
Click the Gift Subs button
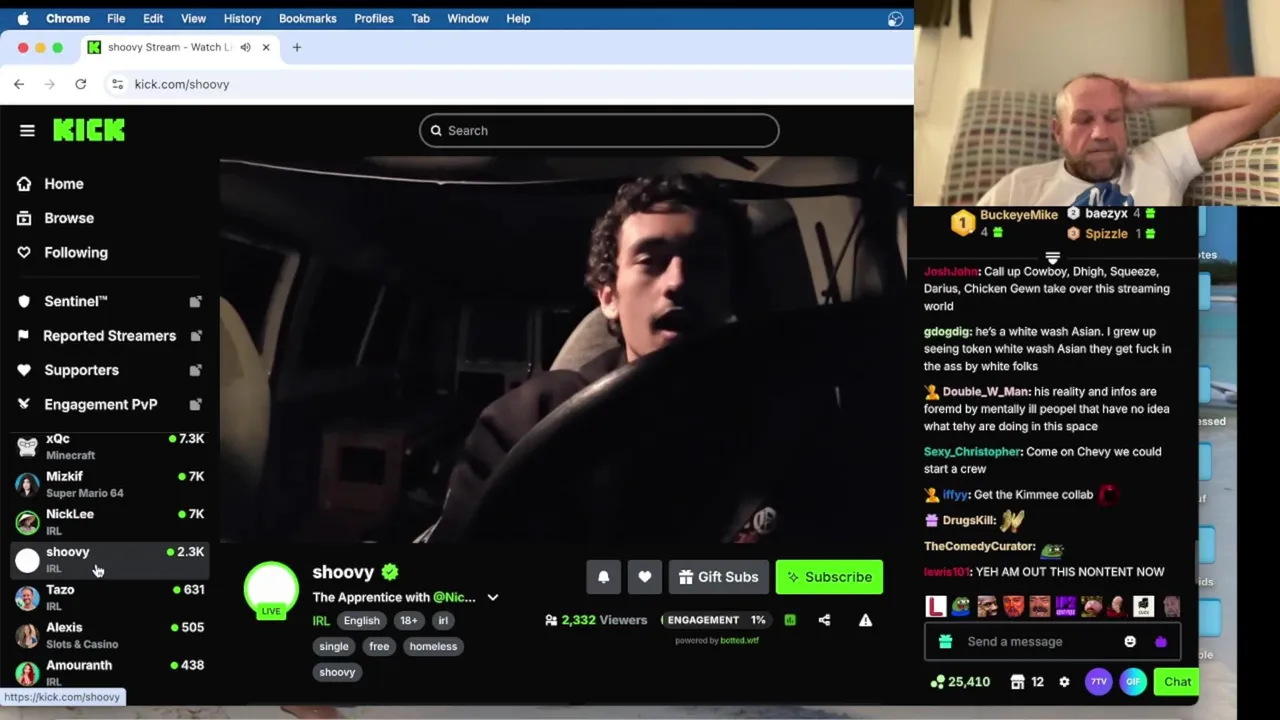(718, 577)
